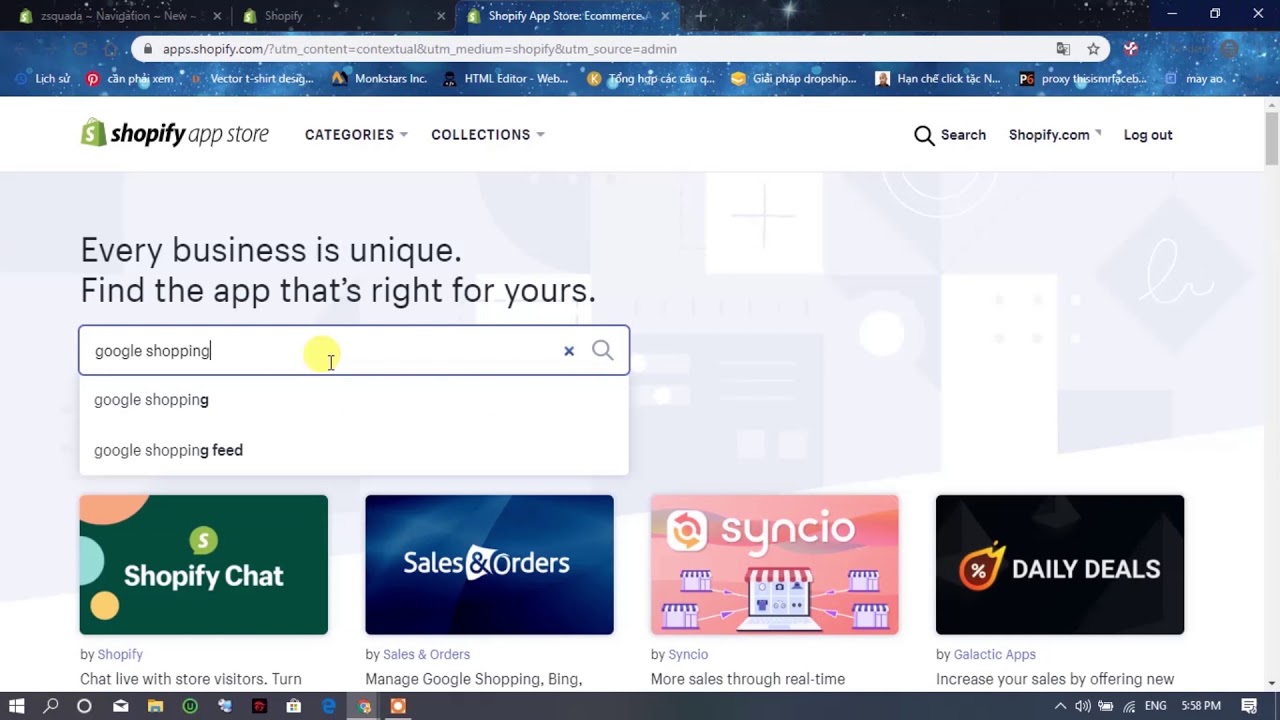Click the Syncio developer link

pyautogui.click(x=688, y=654)
